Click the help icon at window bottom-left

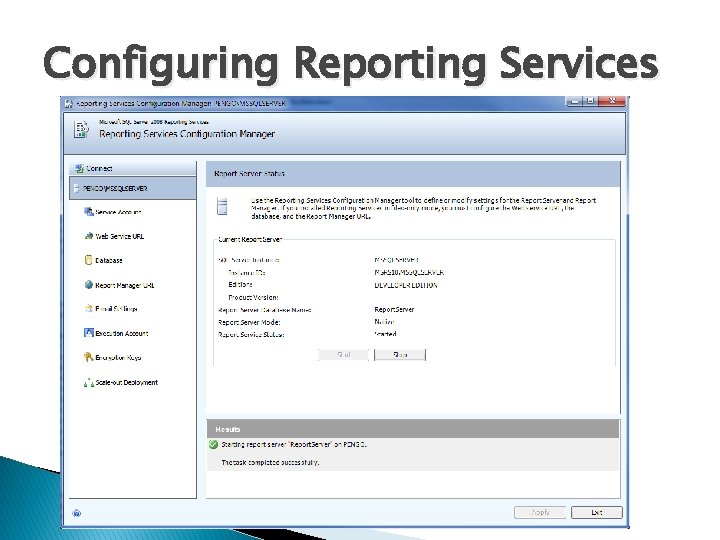pyautogui.click(x=77, y=513)
